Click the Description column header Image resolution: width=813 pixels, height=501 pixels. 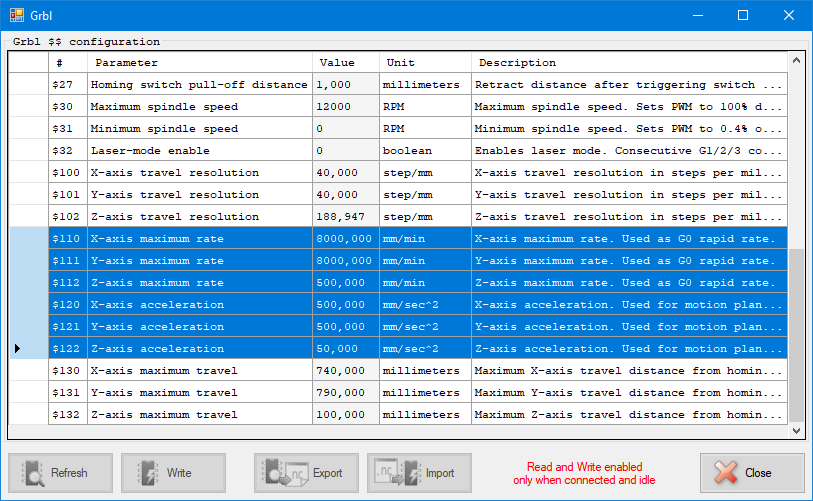629,63
